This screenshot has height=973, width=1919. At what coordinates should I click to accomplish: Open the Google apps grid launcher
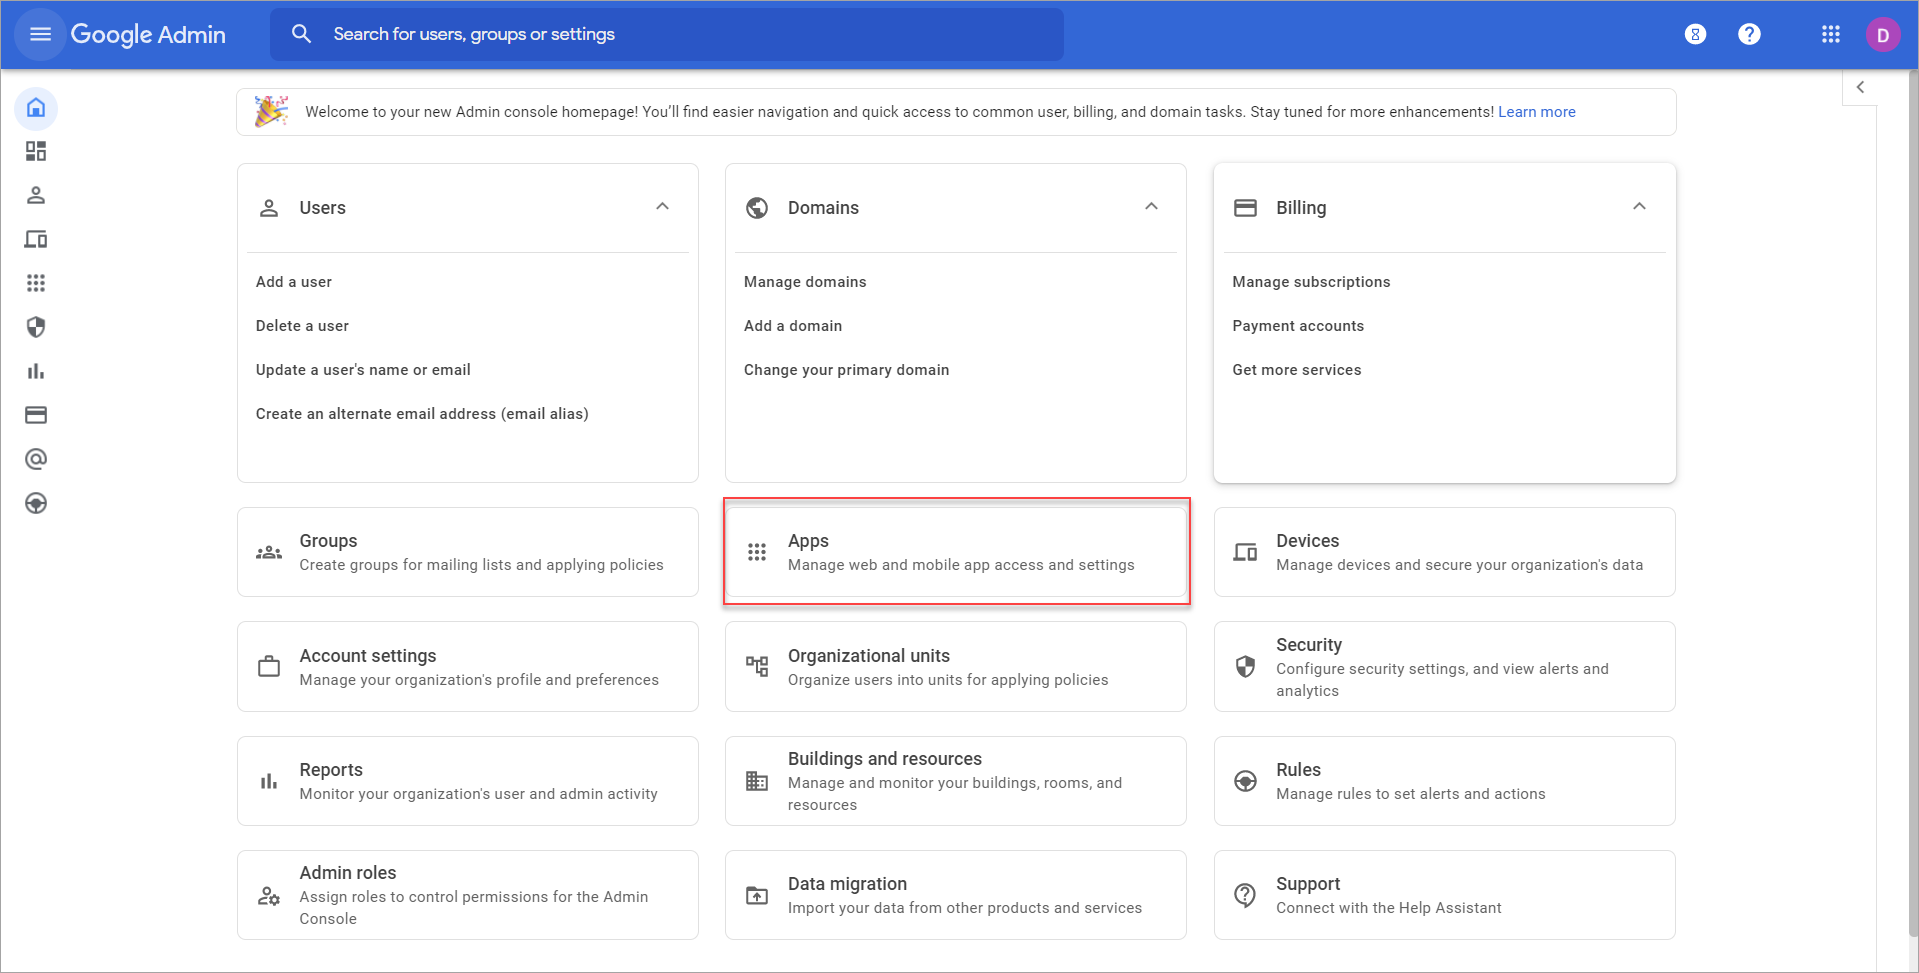point(1830,34)
